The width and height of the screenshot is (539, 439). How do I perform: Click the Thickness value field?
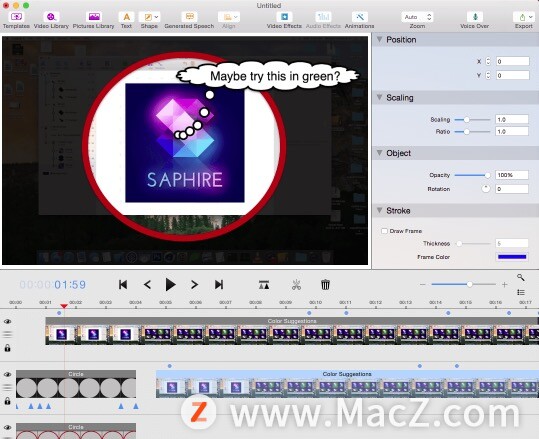tap(512, 243)
